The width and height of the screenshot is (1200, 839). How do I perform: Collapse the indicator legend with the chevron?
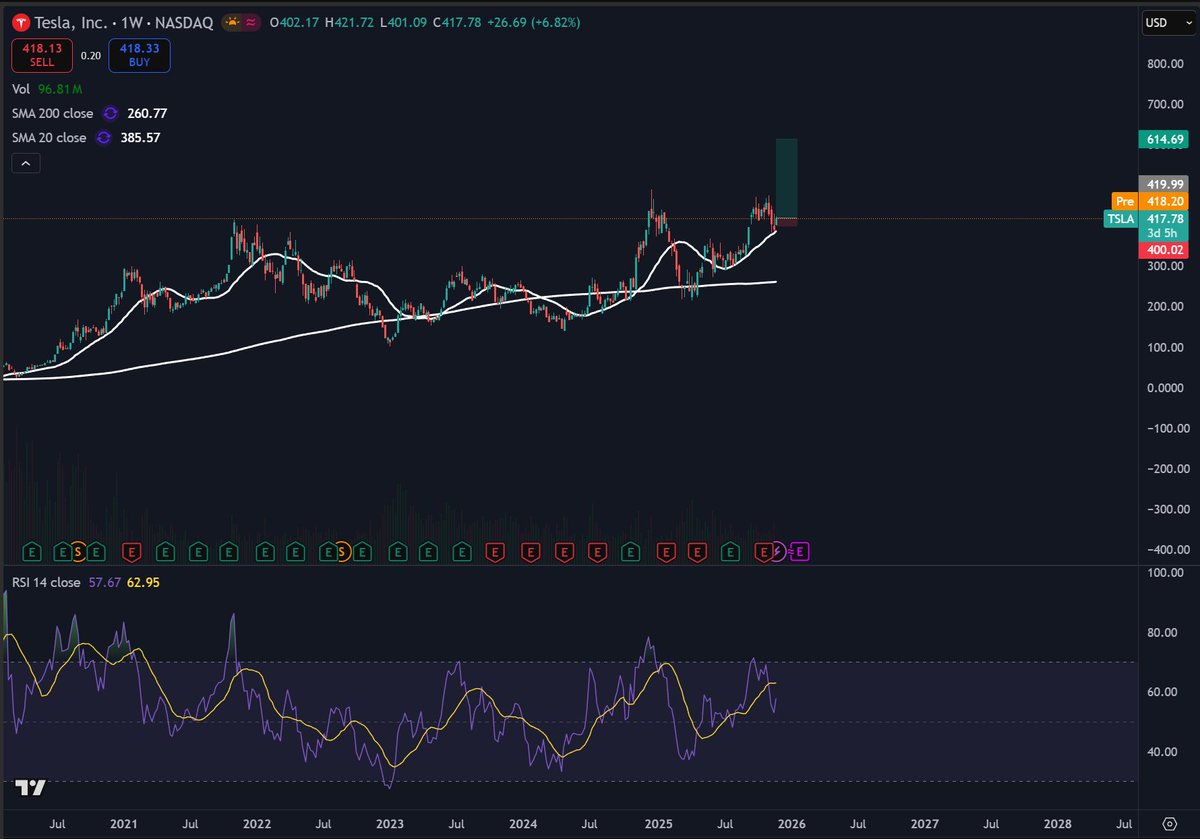click(25, 162)
